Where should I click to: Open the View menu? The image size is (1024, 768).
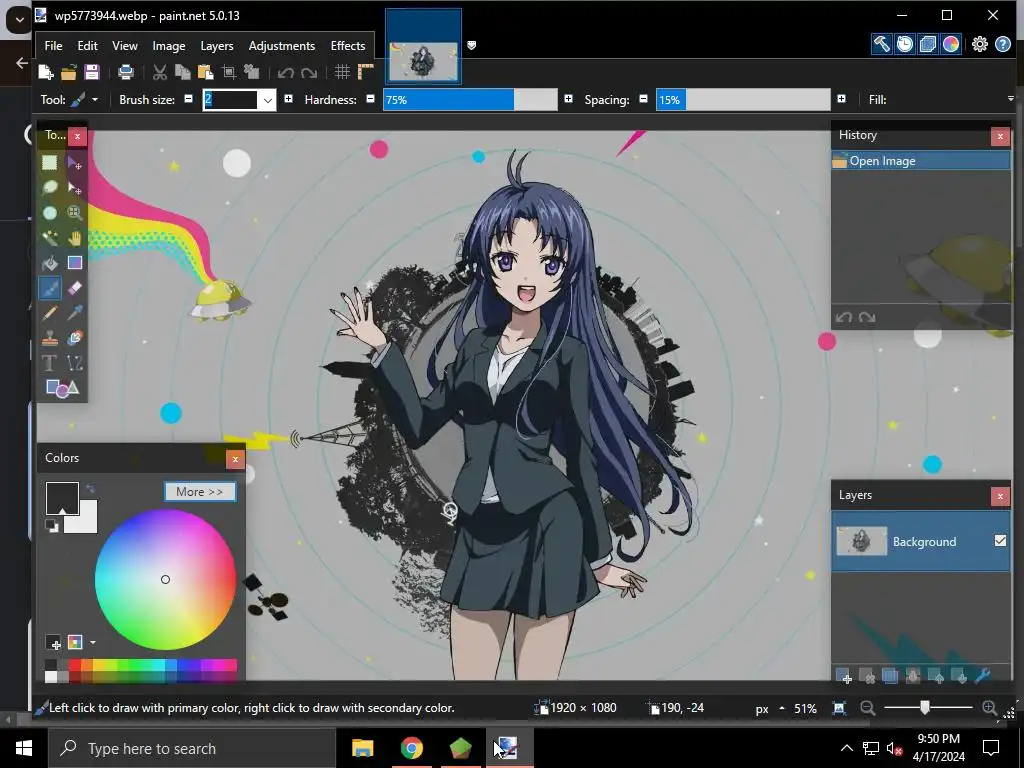[x=125, y=46]
